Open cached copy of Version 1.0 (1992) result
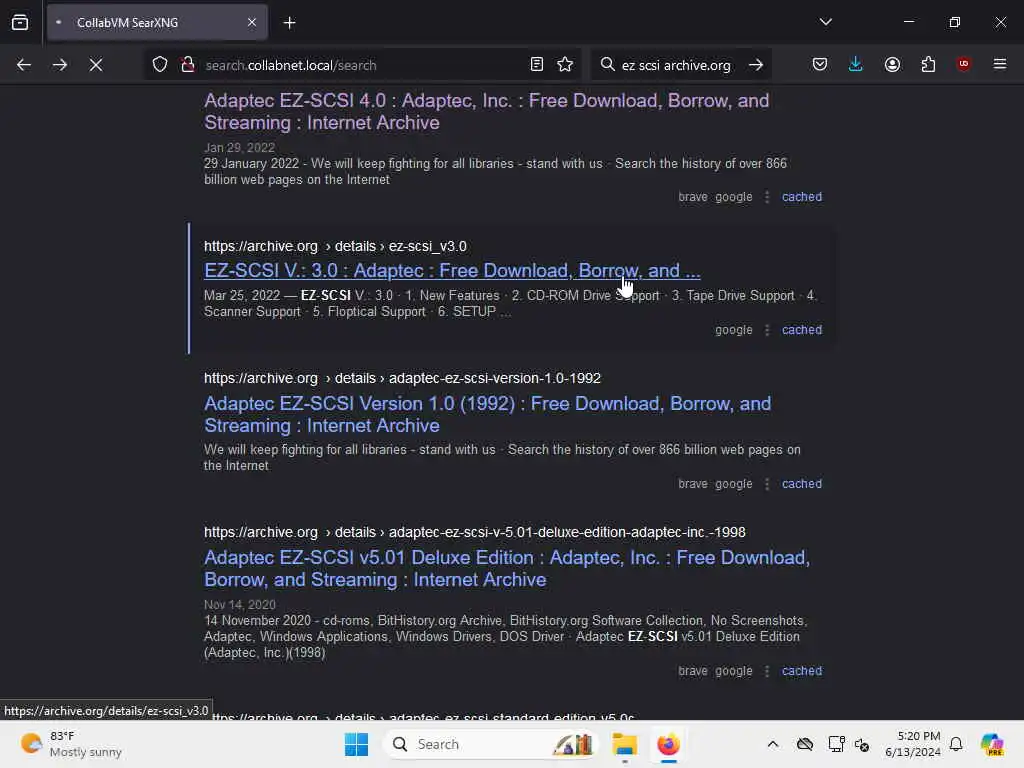The height and width of the screenshot is (768, 1024). click(x=801, y=484)
